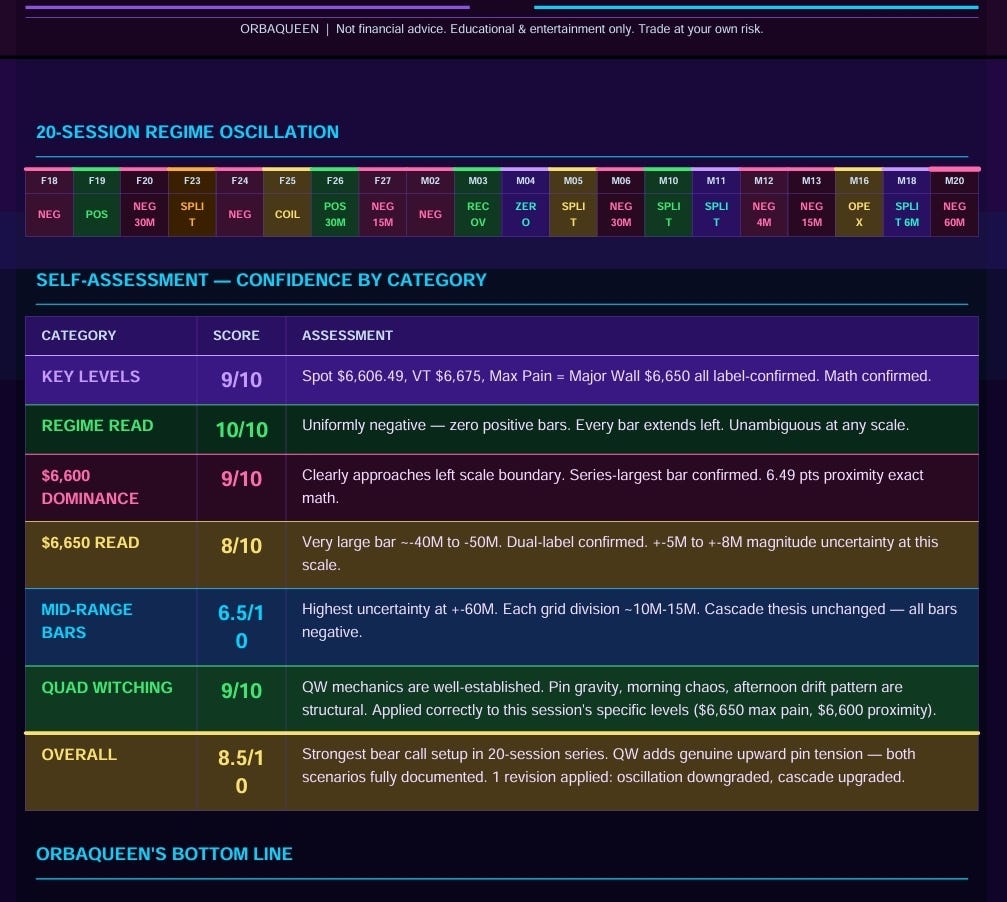Select the F27 NEG 15M session cell
The width and height of the screenshot is (1007, 902).
click(x=383, y=202)
